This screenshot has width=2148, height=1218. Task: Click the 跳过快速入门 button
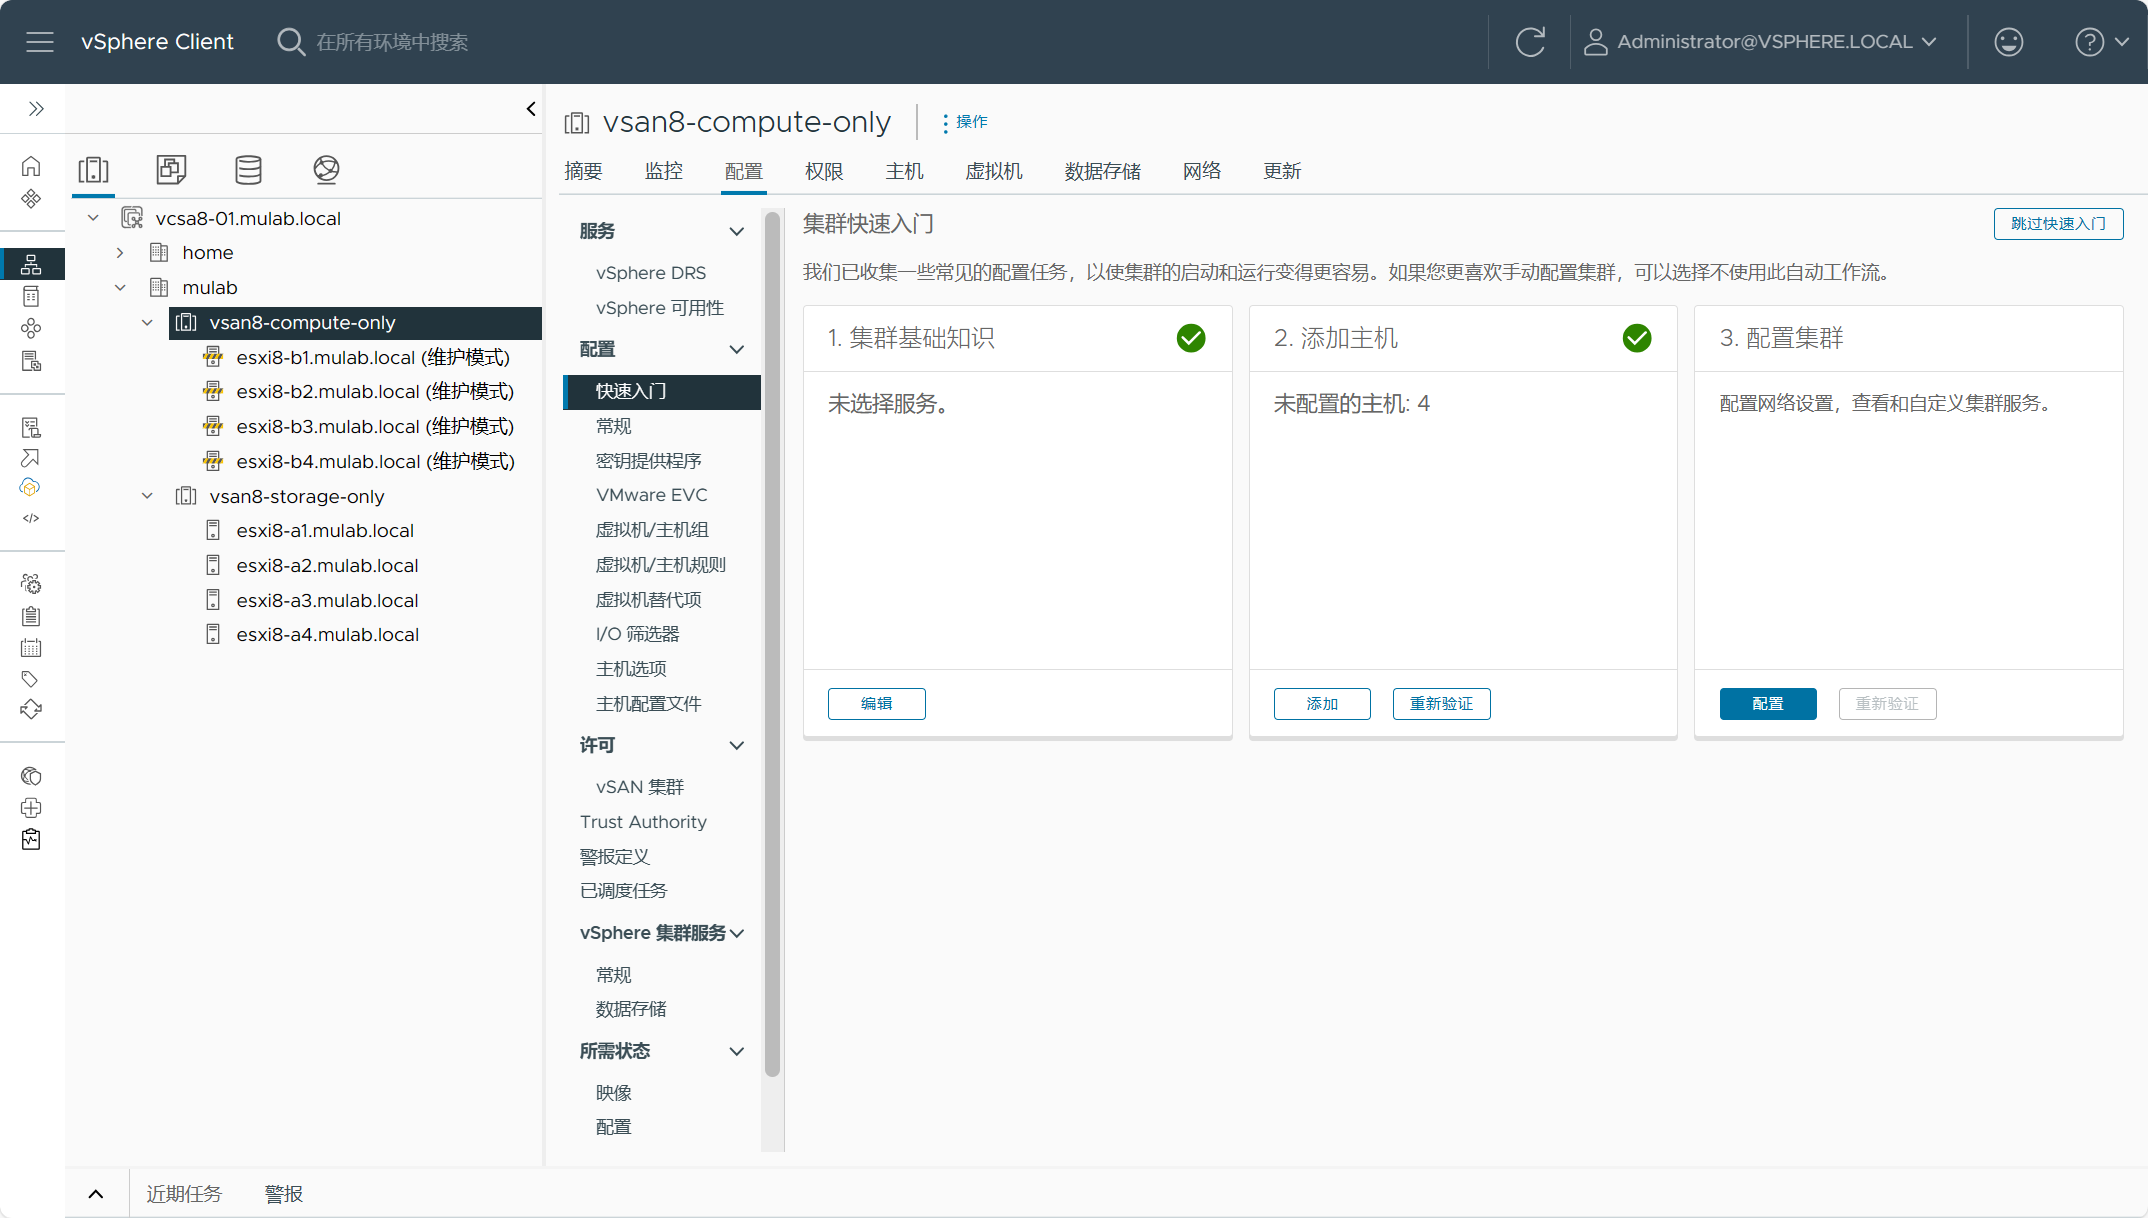click(x=2058, y=224)
